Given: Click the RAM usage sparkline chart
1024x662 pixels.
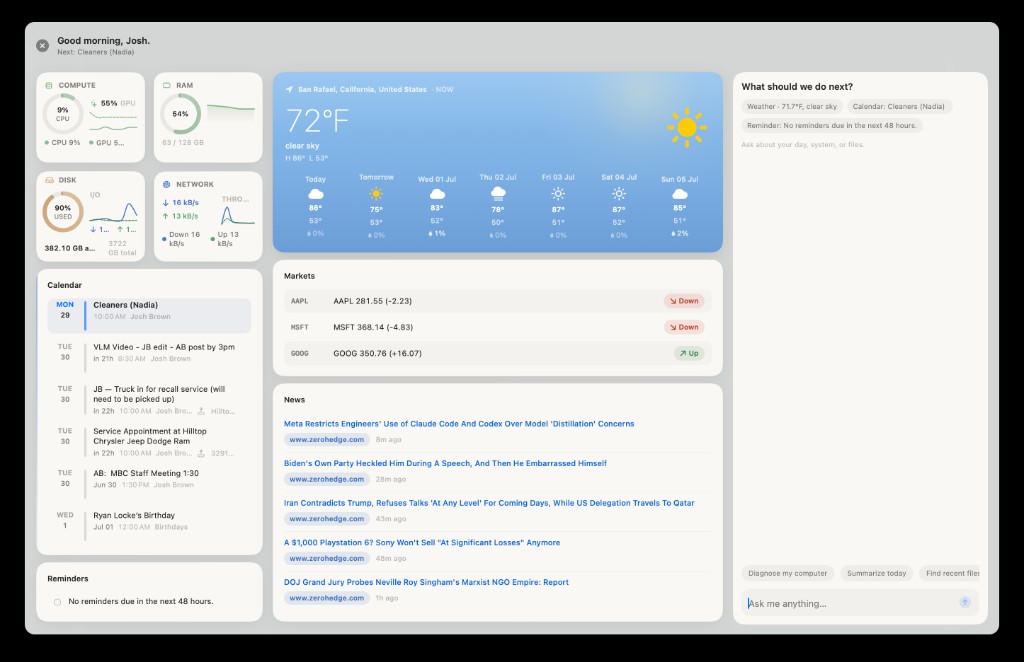Looking at the screenshot, I should tap(231, 112).
